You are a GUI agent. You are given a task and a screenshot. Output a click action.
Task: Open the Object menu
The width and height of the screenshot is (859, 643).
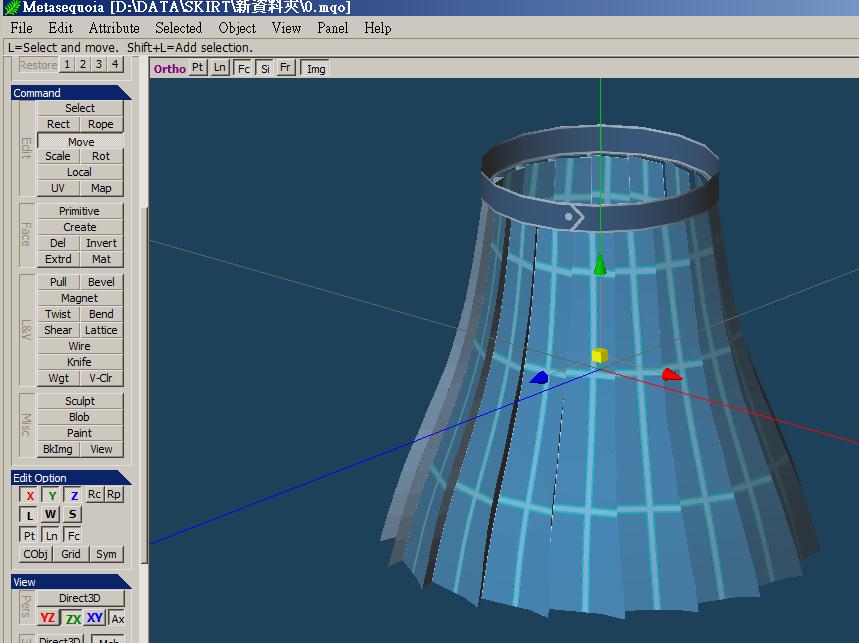click(237, 28)
